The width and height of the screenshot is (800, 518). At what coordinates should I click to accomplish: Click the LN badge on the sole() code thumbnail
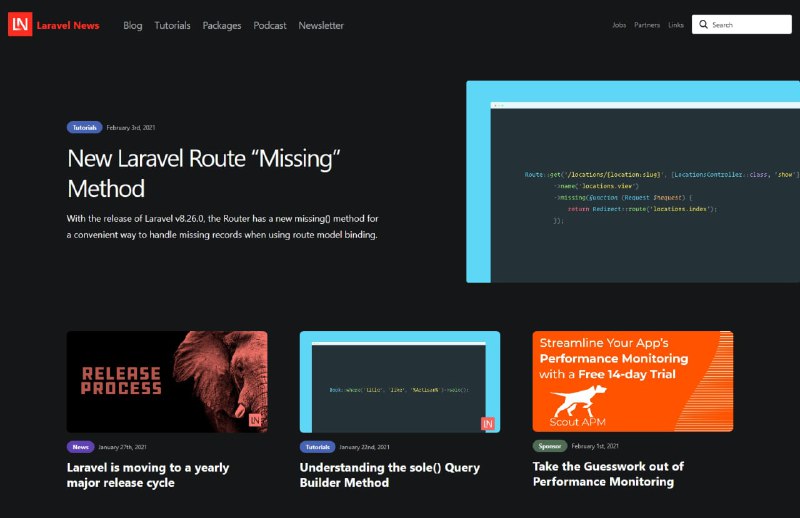click(488, 424)
